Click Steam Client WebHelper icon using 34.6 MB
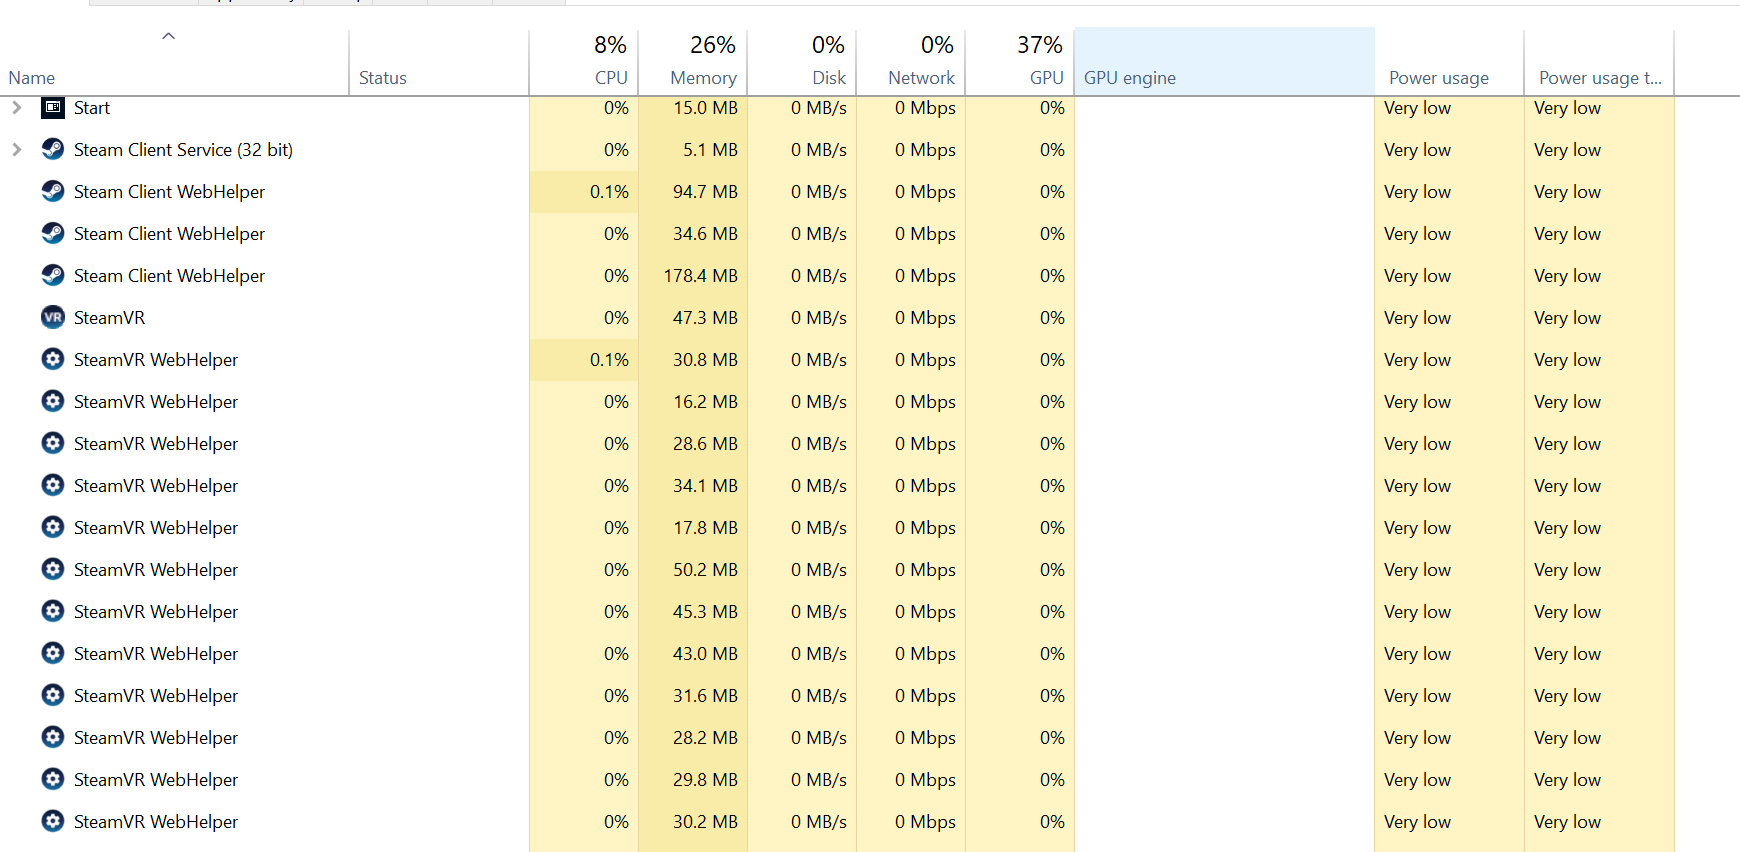 53,233
